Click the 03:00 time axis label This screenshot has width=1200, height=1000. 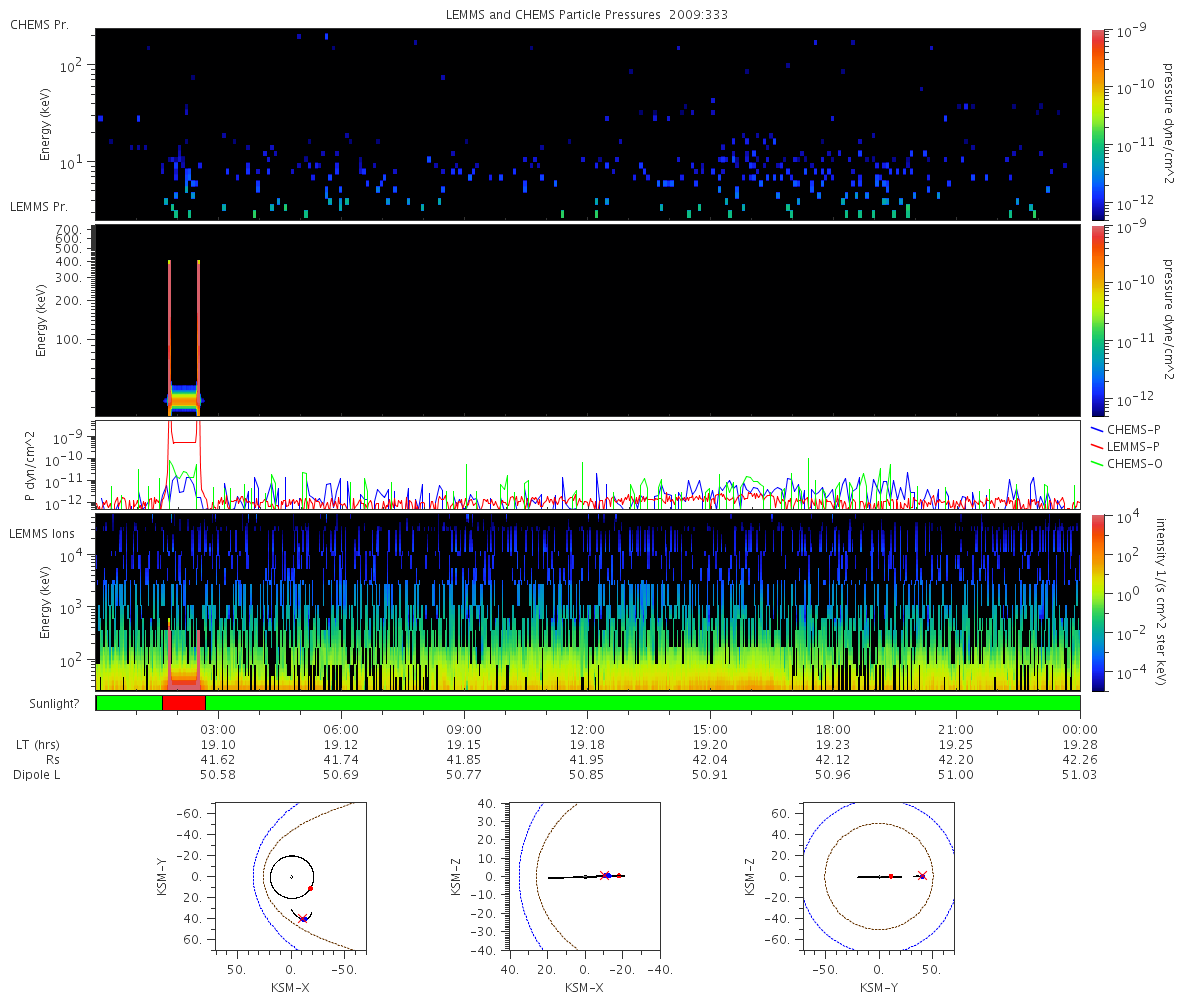pyautogui.click(x=218, y=729)
